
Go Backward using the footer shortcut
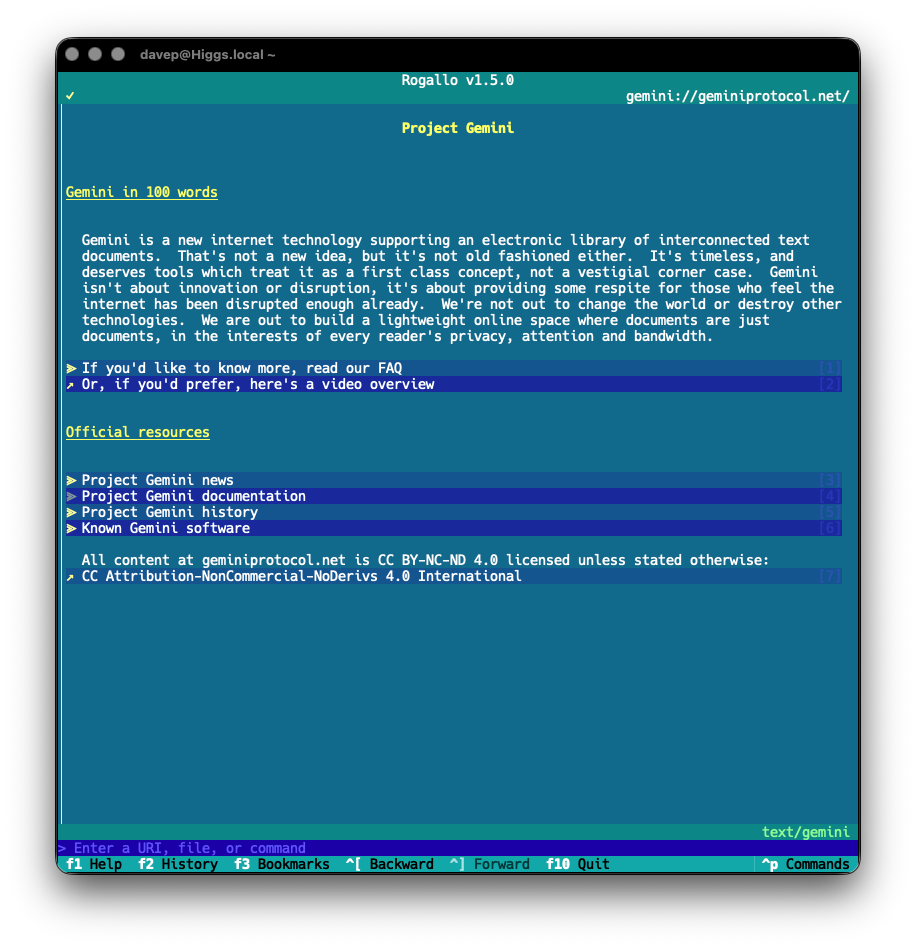[x=389, y=864]
